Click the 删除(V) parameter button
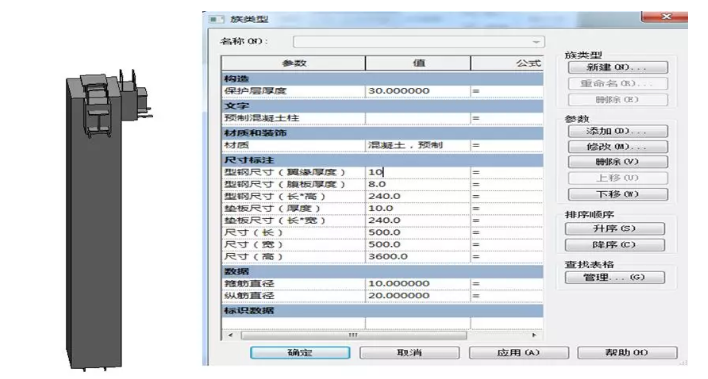 pyautogui.click(x=618, y=162)
